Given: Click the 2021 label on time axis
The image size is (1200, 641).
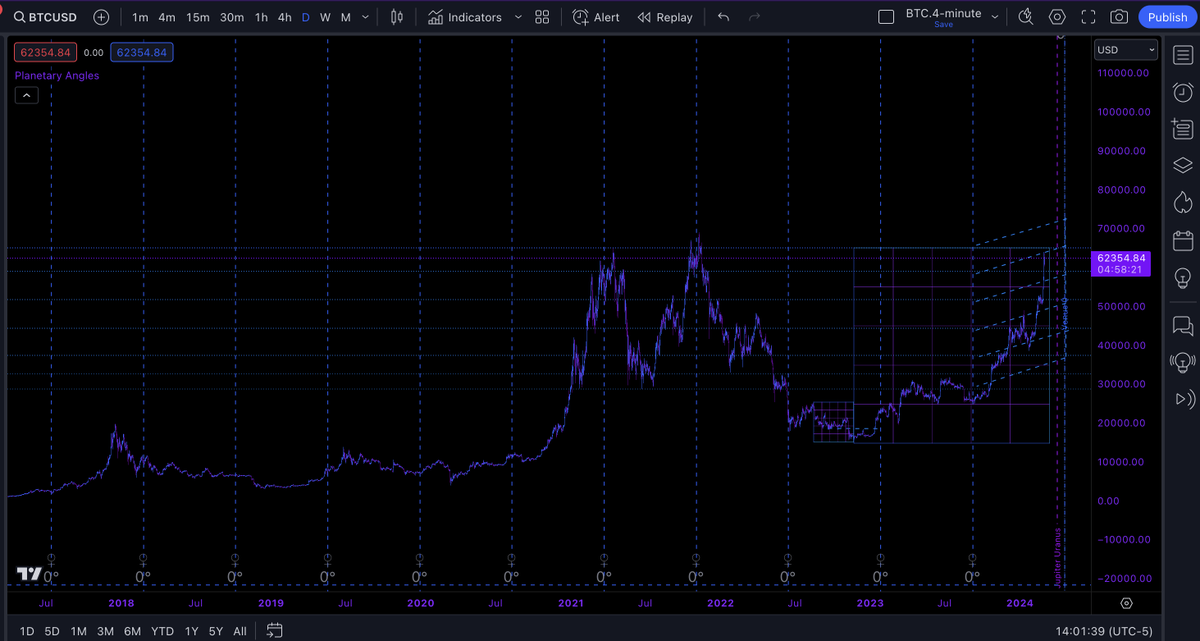Looking at the screenshot, I should [x=570, y=603].
